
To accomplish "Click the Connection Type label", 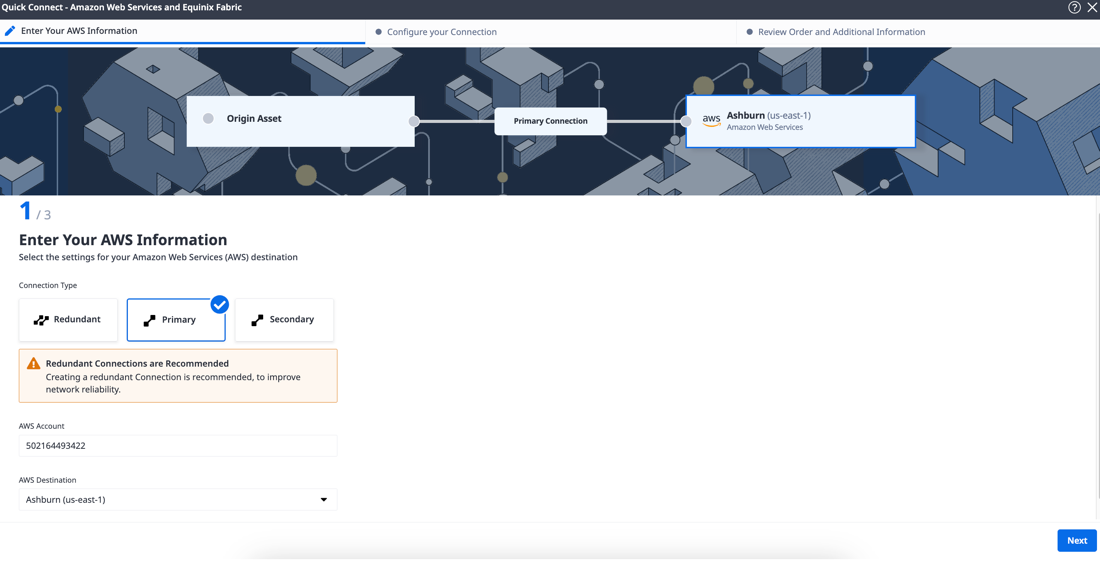I will (x=48, y=286).
